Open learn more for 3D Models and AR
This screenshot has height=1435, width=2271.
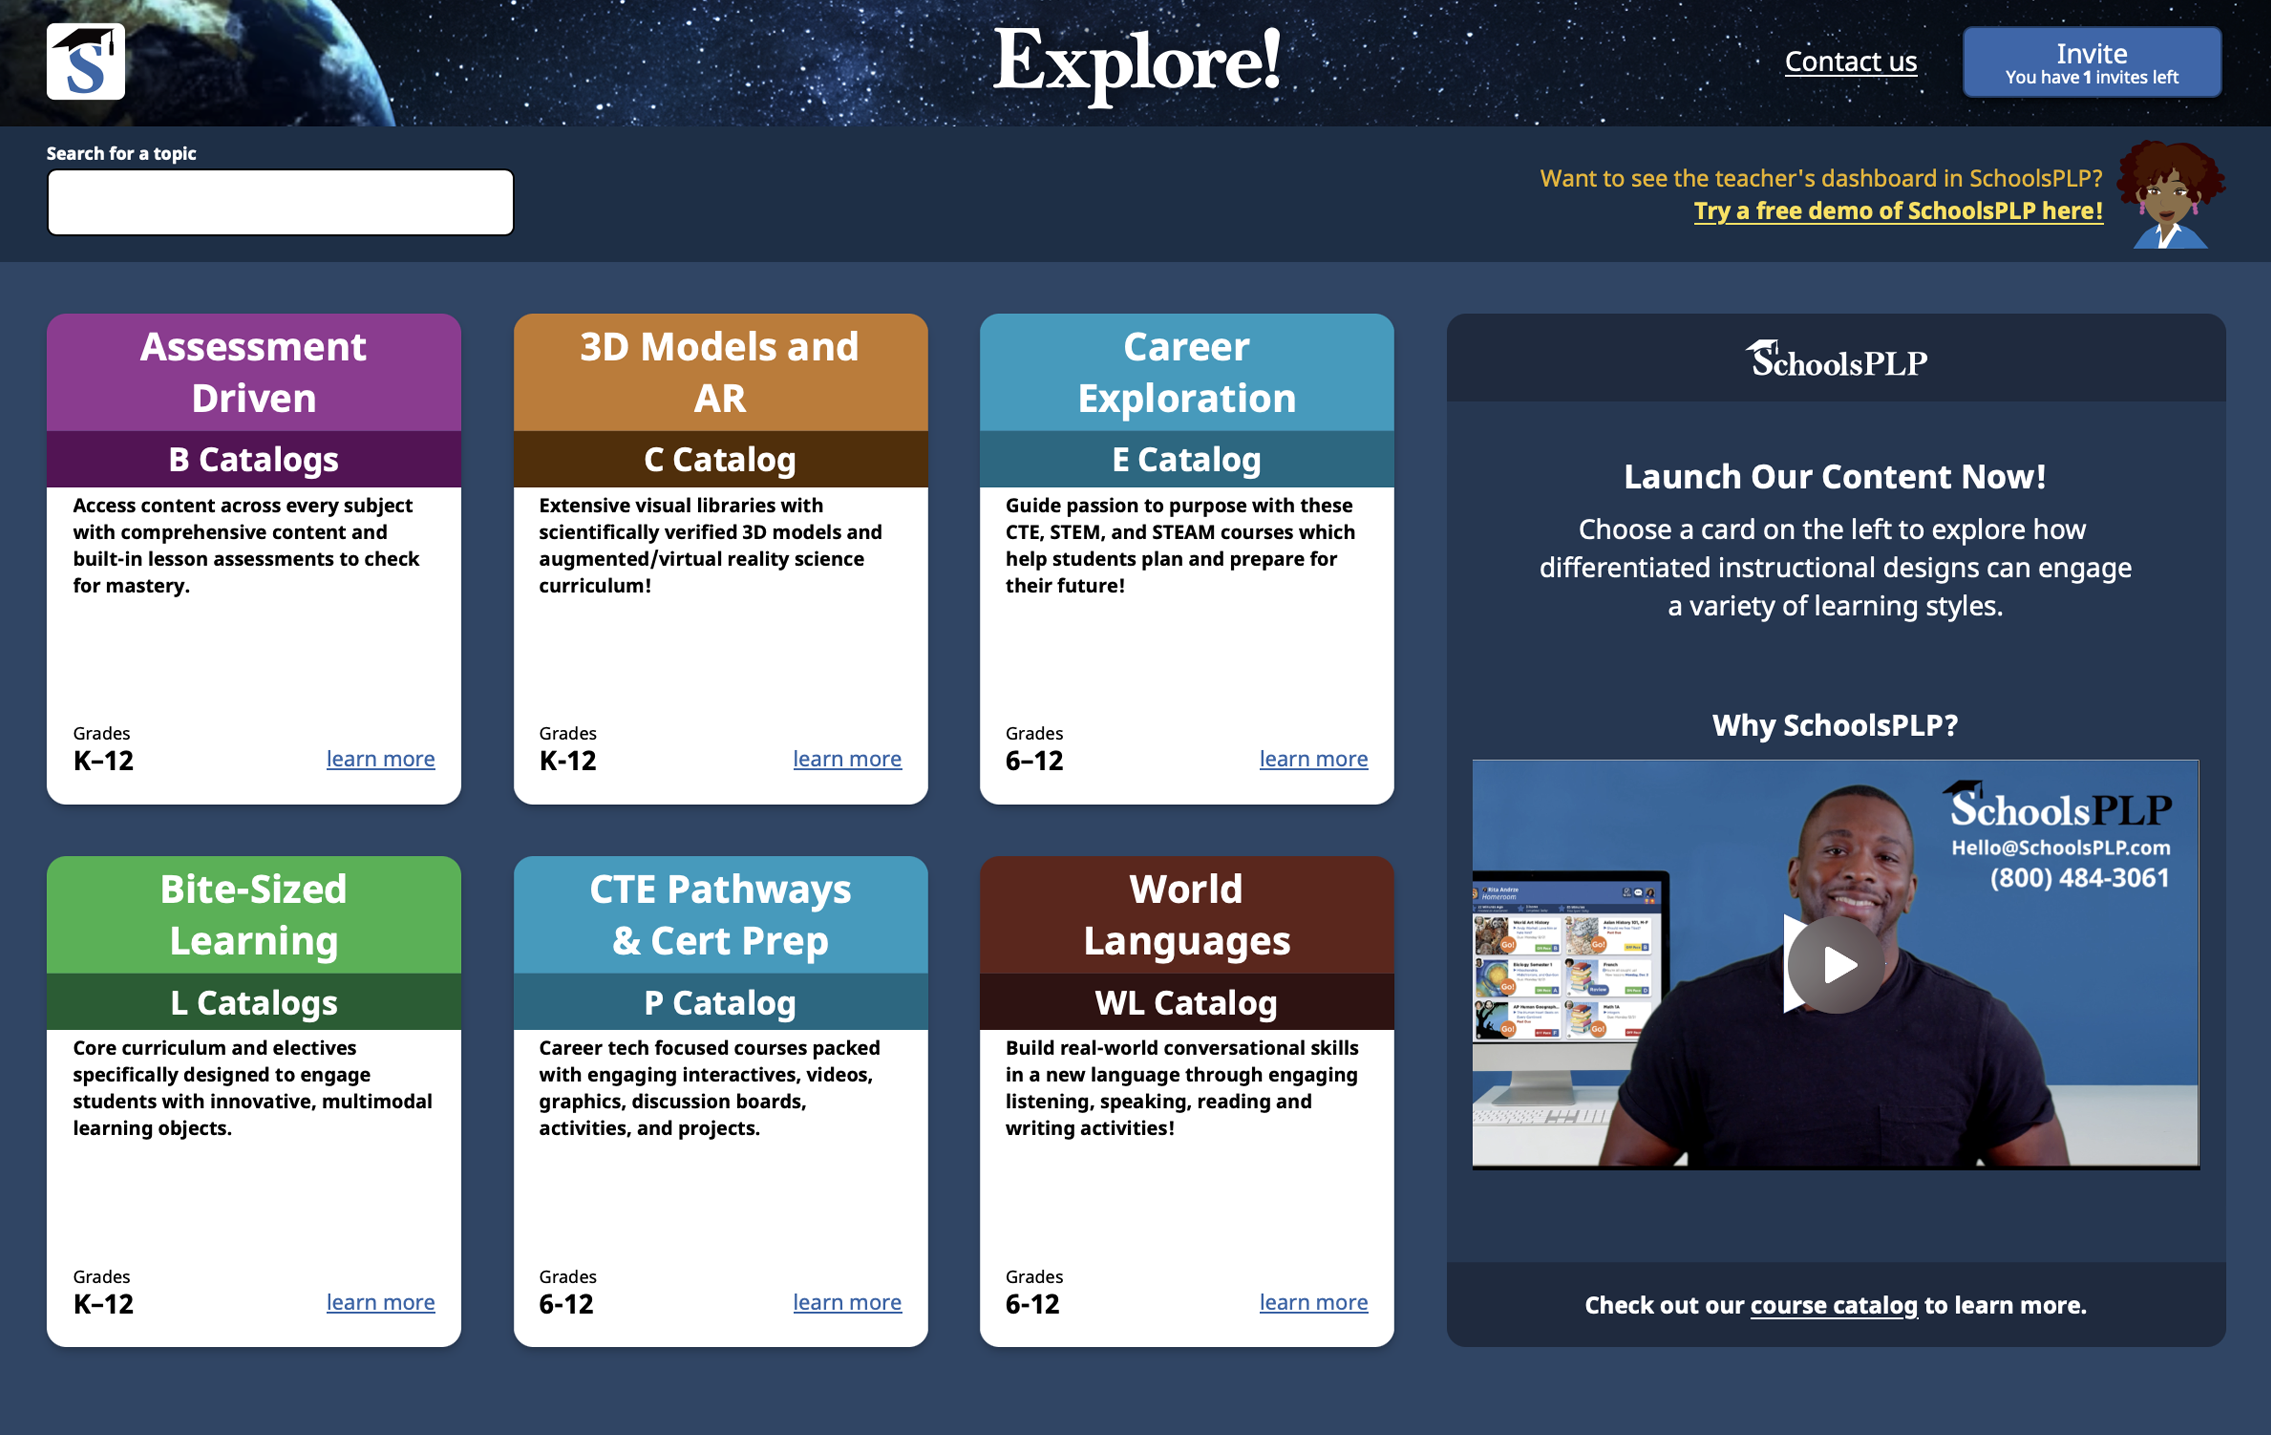pyautogui.click(x=847, y=759)
